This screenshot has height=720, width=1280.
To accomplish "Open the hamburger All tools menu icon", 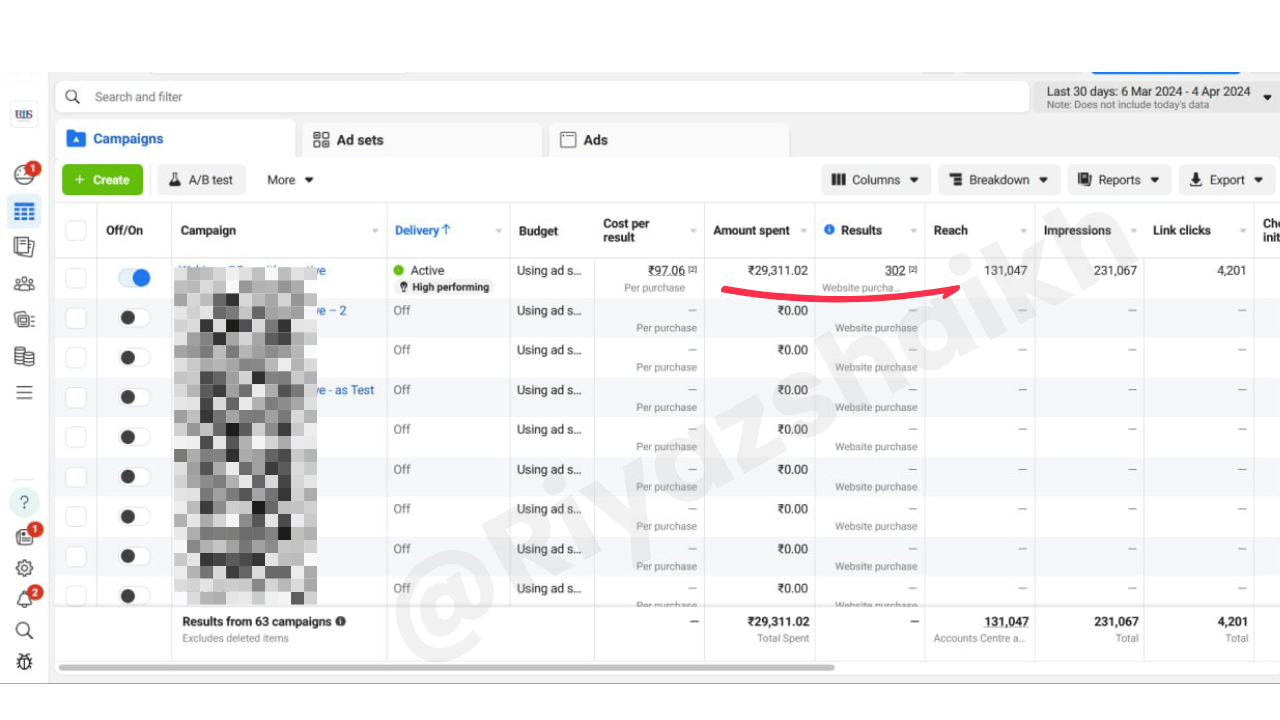I will coord(24,393).
